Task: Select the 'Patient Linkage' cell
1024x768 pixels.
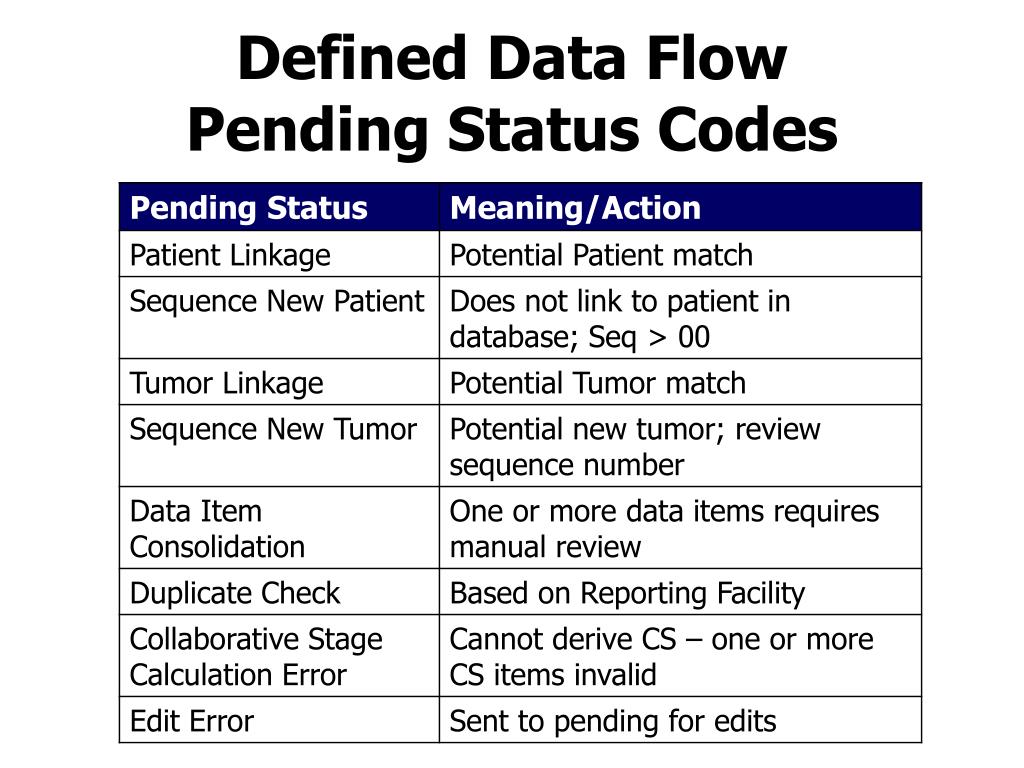Action: tap(280, 254)
